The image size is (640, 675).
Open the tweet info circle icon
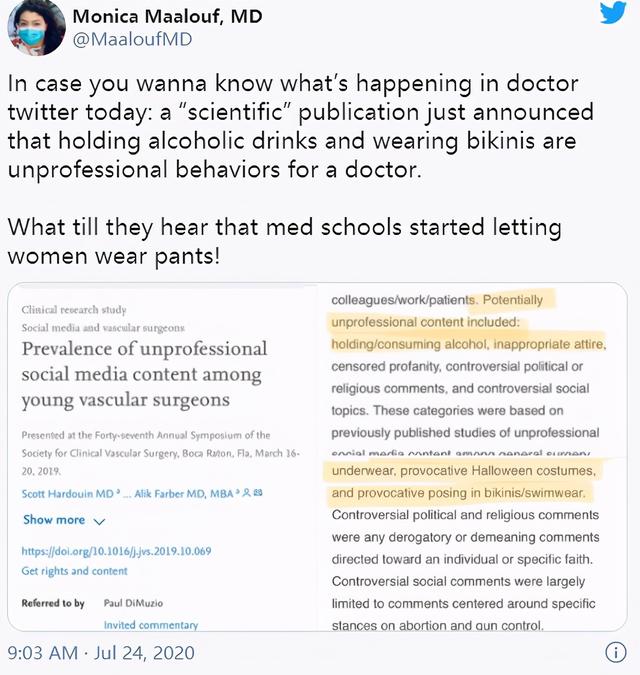click(x=615, y=652)
